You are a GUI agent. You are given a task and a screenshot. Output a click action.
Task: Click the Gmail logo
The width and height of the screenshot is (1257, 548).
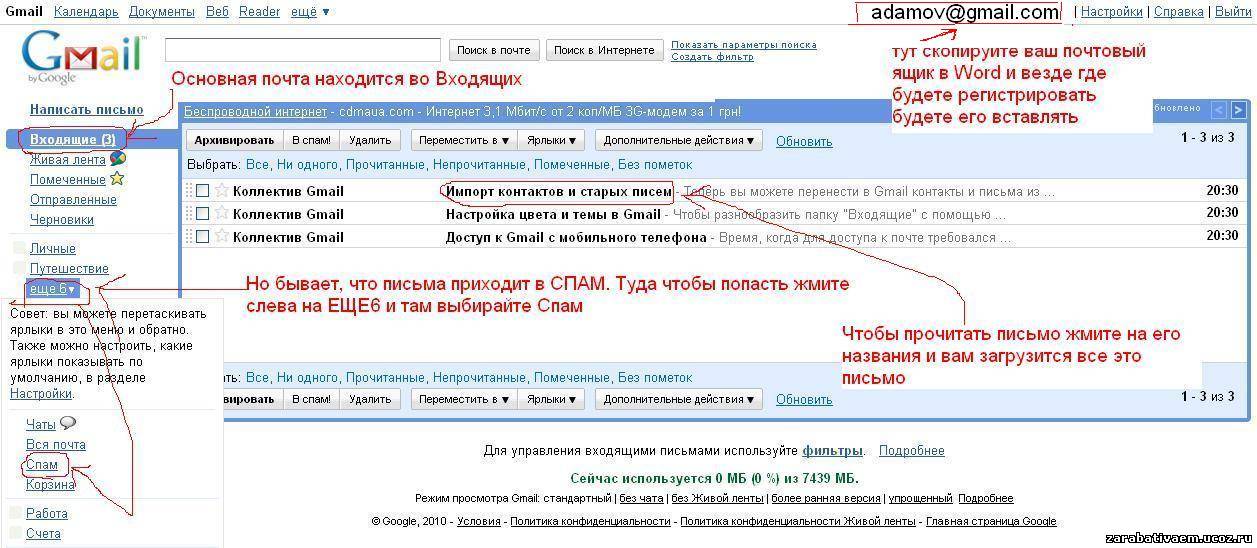point(83,57)
